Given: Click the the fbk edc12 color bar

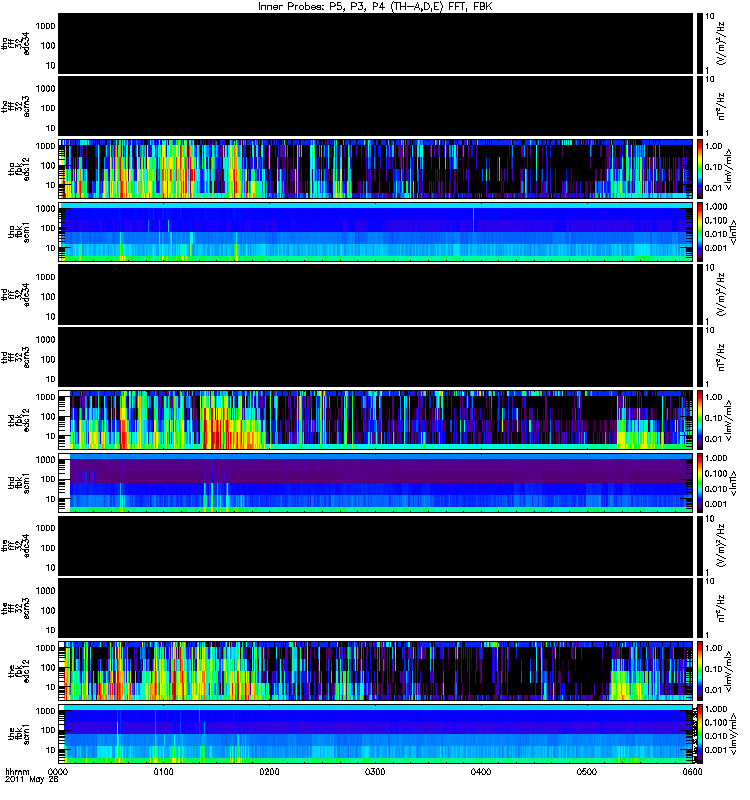Looking at the screenshot, I should point(700,671).
